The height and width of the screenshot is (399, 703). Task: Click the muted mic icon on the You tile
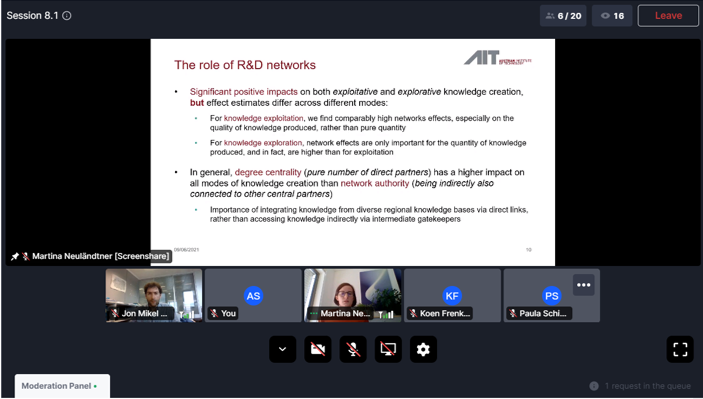[214, 313]
